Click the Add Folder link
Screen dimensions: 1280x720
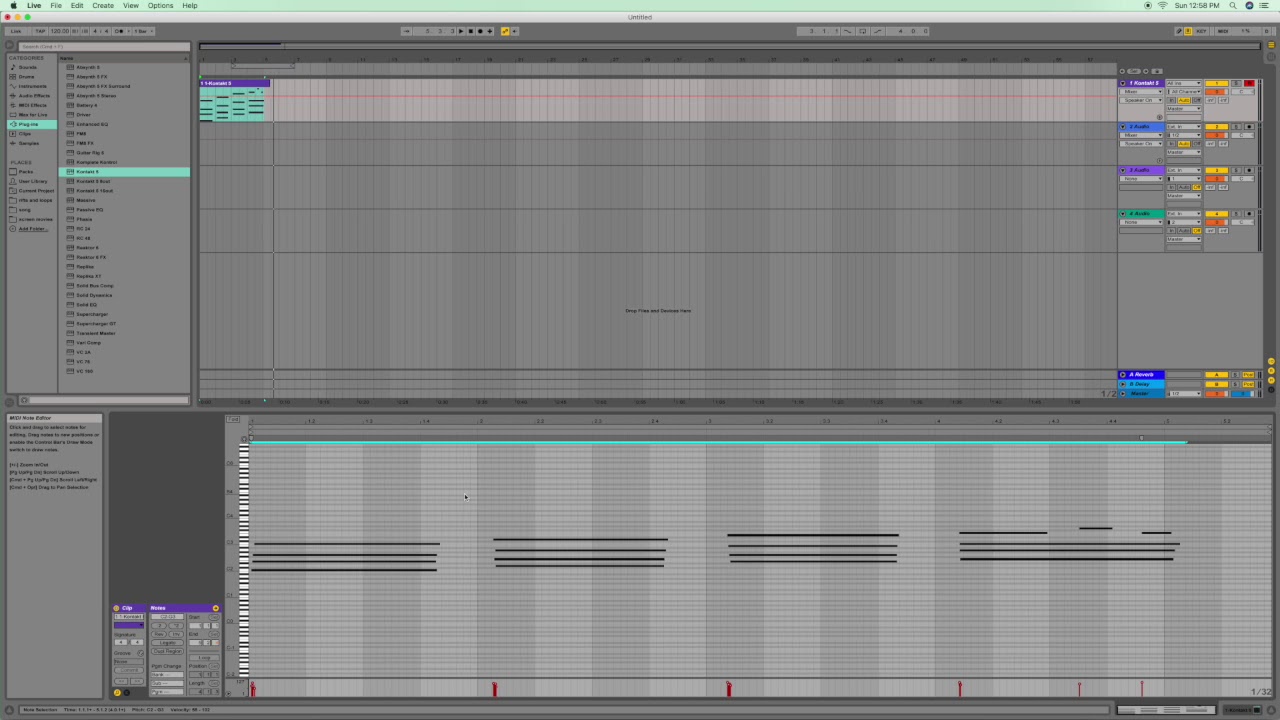32,229
